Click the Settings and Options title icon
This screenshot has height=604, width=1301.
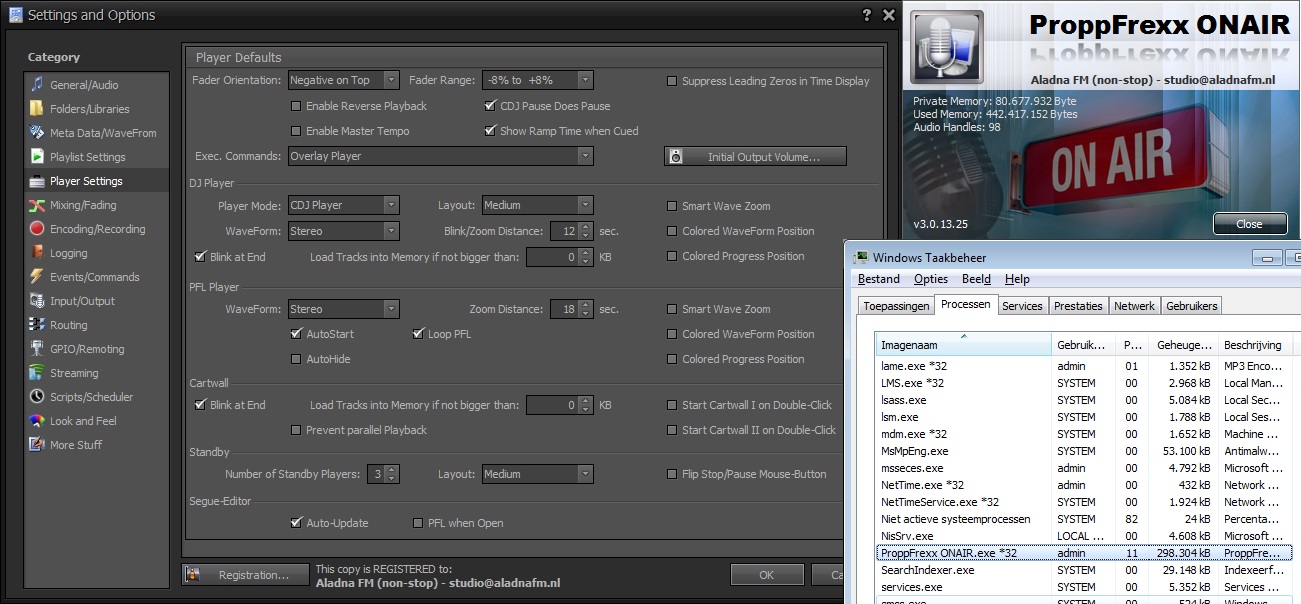(x=15, y=15)
